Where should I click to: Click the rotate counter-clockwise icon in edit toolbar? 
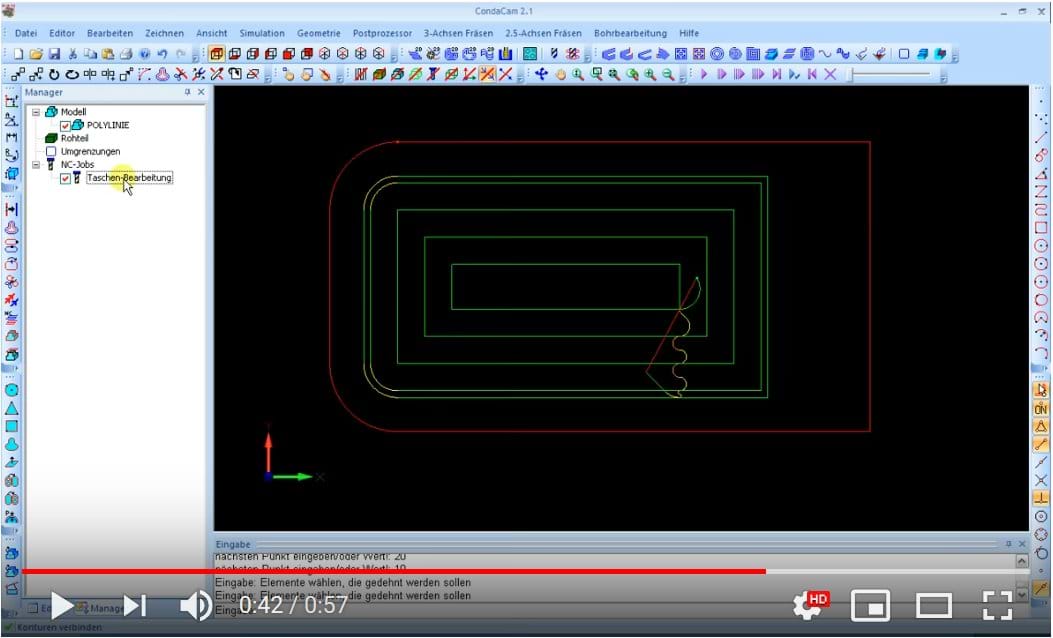[x=54, y=75]
